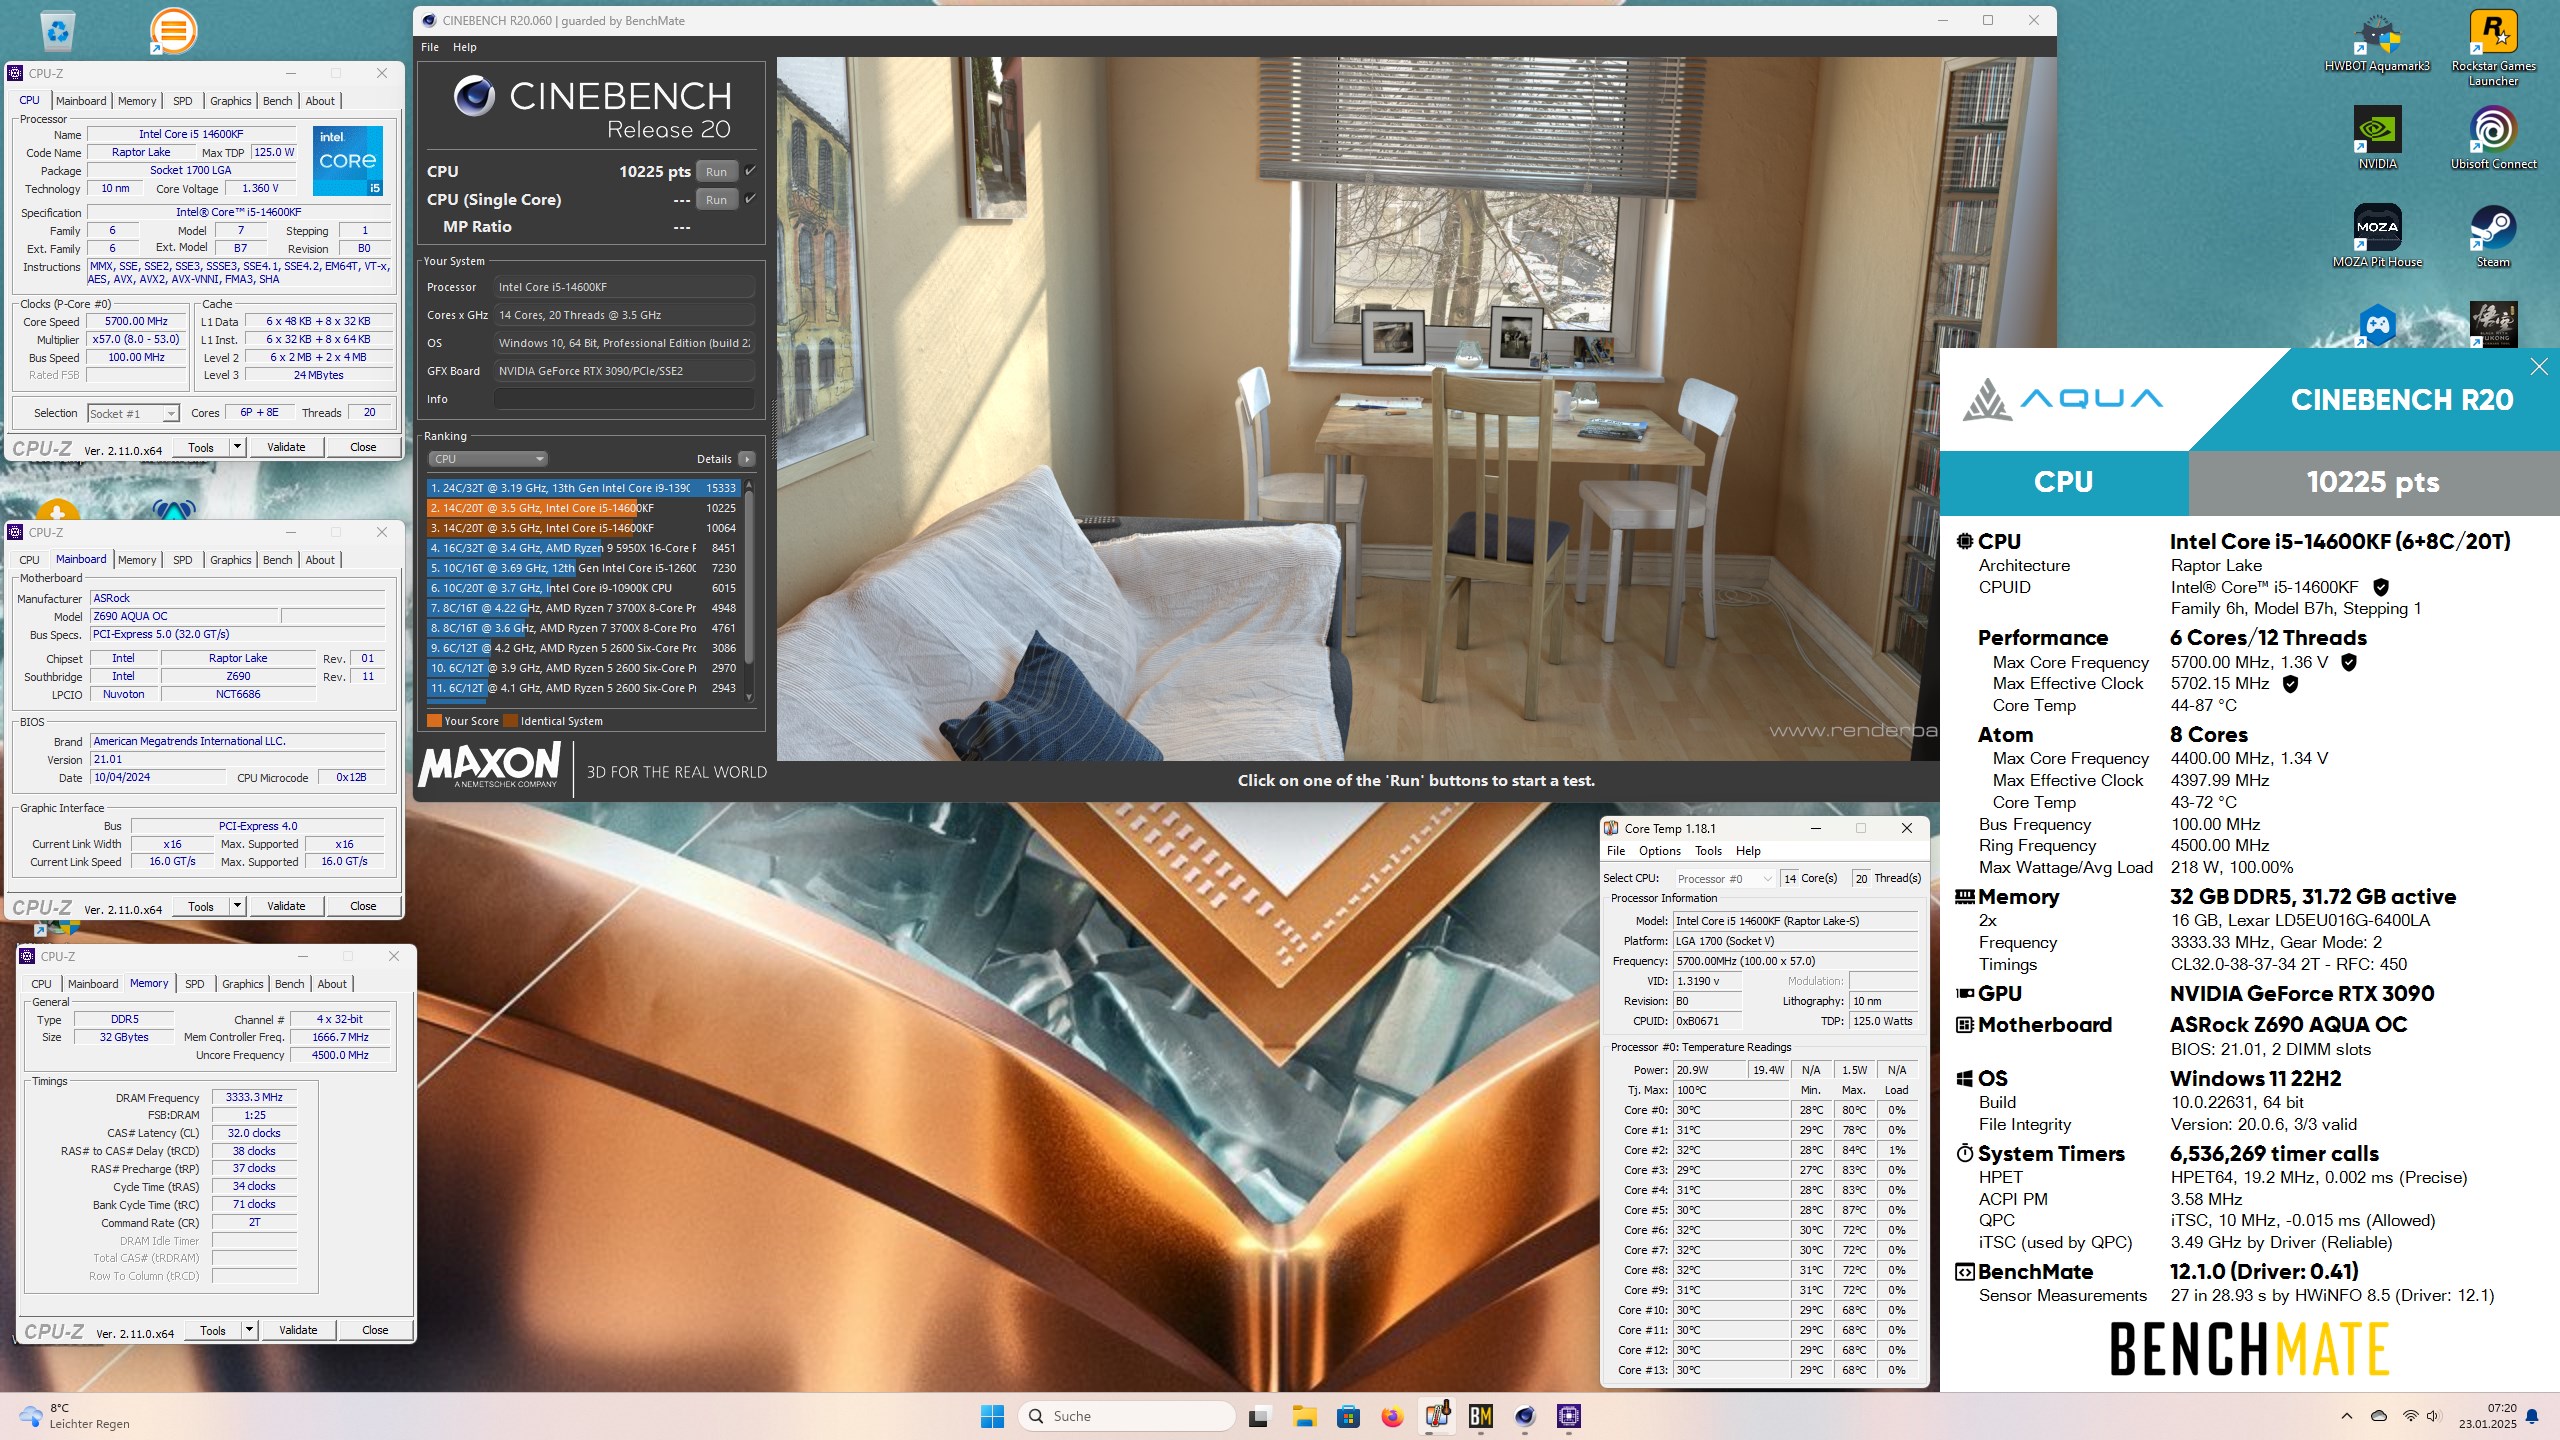Click the Windows Start button
Screen dimensions: 2560x1440
coord(992,1416)
